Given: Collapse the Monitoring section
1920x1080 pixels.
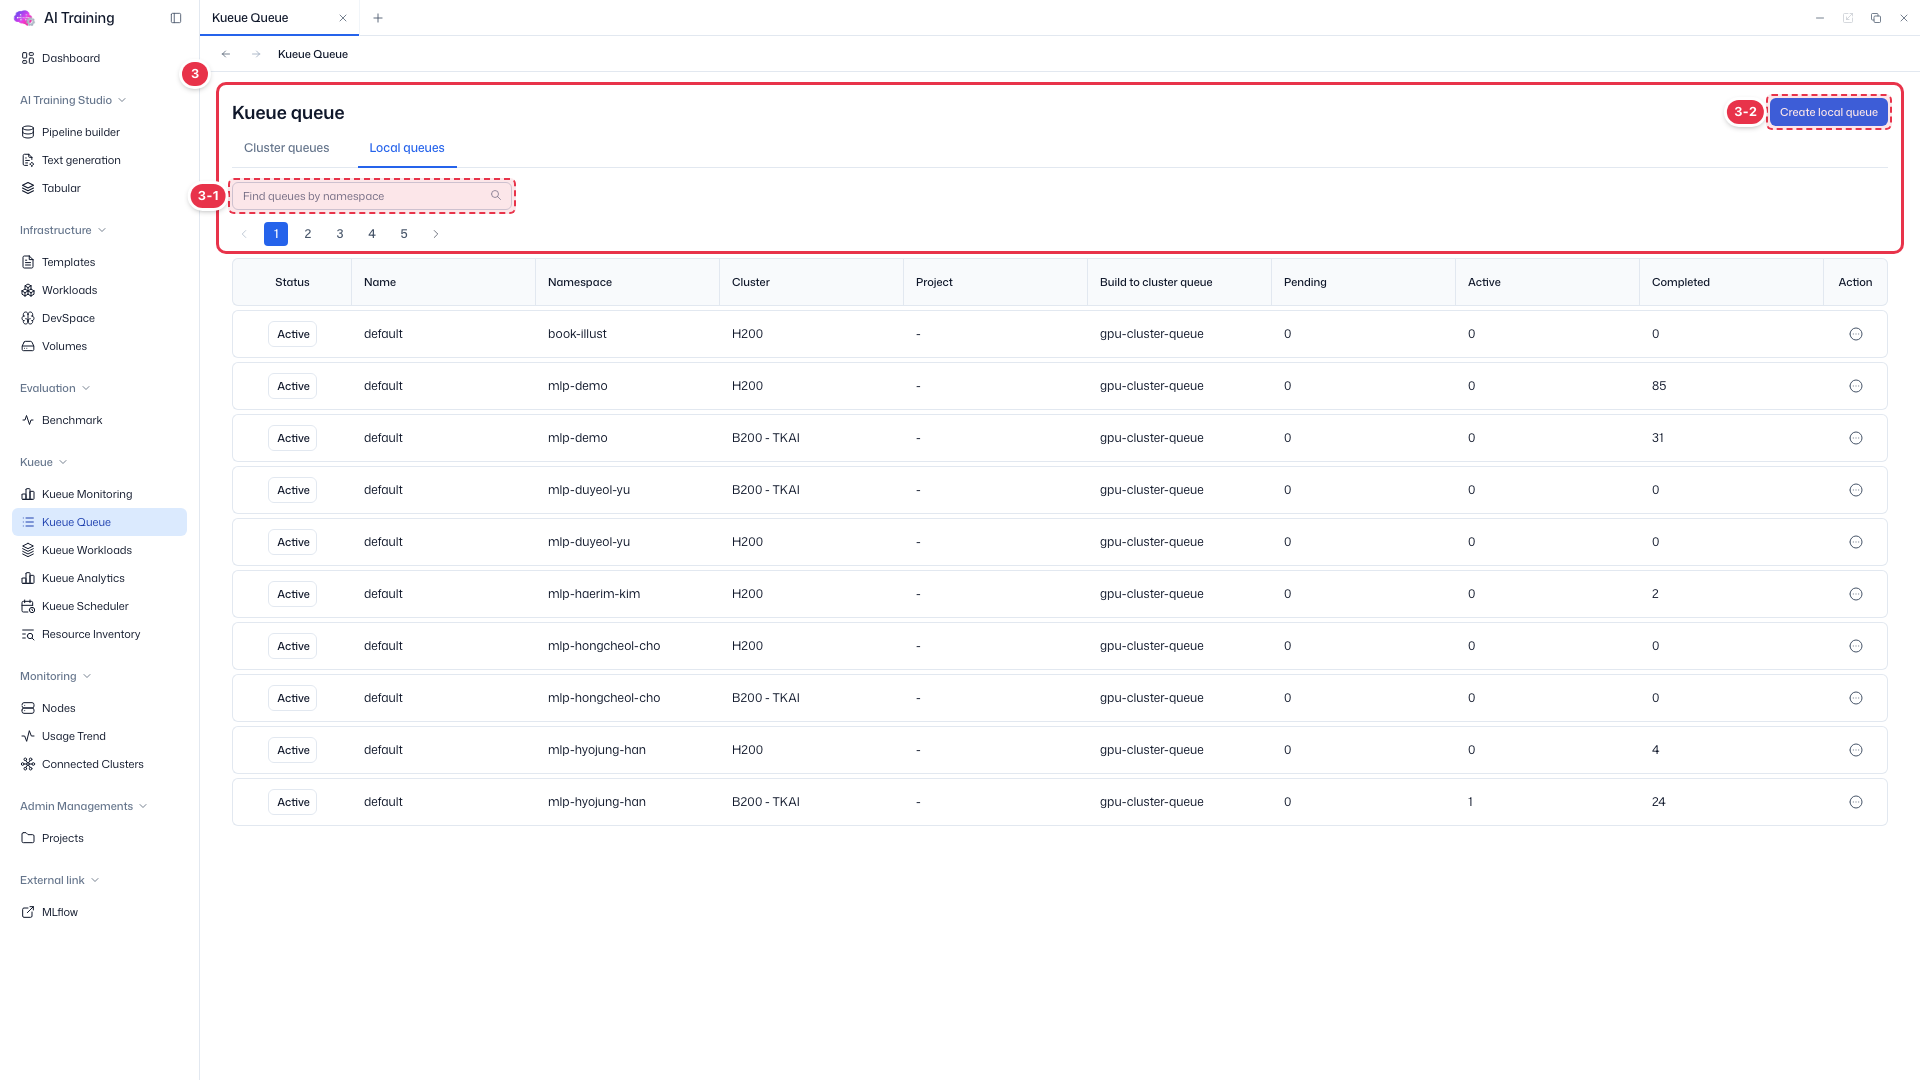Looking at the screenshot, I should click(56, 676).
